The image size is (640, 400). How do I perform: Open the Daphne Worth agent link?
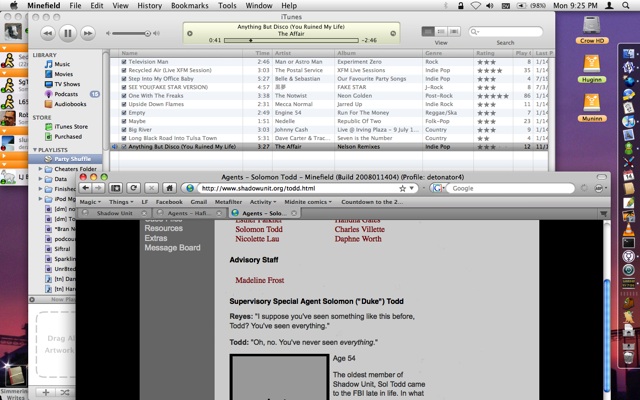(x=358, y=239)
